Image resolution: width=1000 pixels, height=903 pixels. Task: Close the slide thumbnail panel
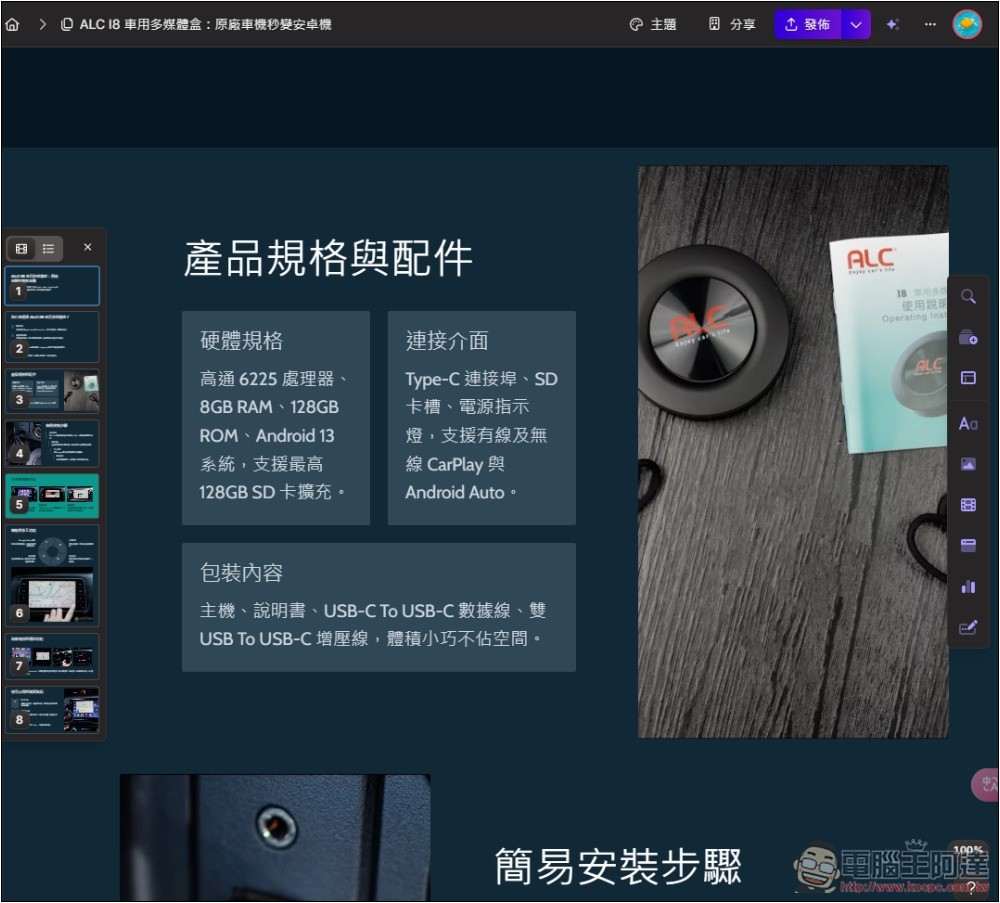[88, 247]
